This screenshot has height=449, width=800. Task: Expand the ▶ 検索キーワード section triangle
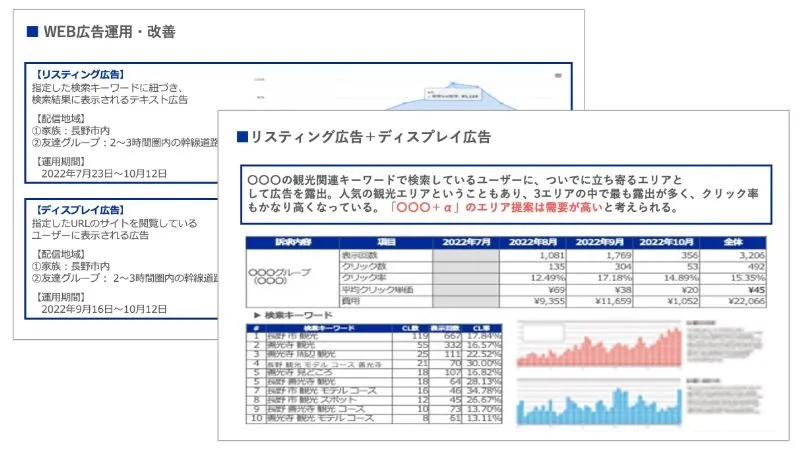tap(257, 315)
